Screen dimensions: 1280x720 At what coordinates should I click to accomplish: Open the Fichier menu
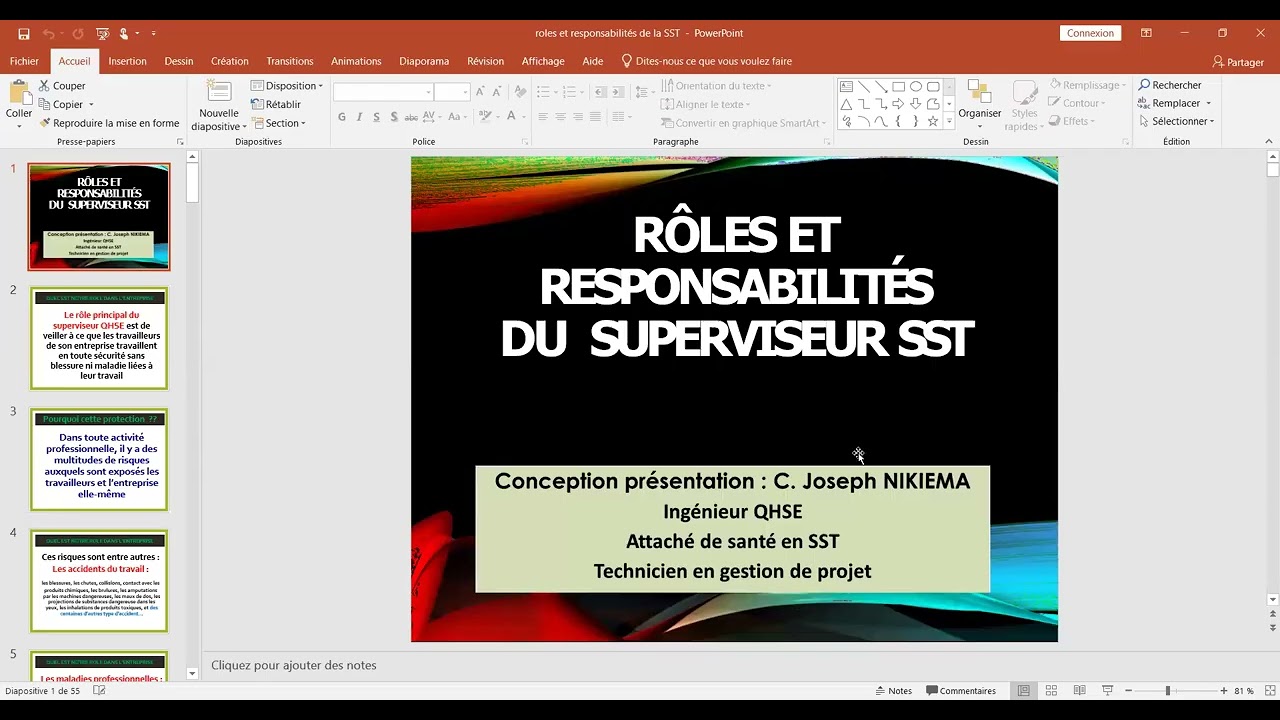(x=24, y=61)
